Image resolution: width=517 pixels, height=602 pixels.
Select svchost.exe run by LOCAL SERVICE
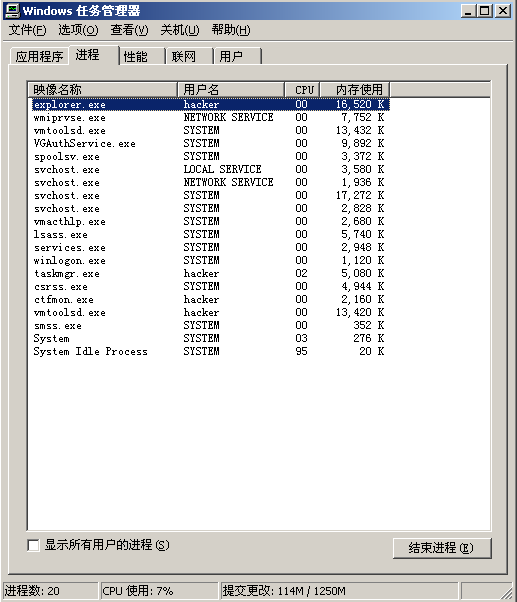tap(210, 169)
